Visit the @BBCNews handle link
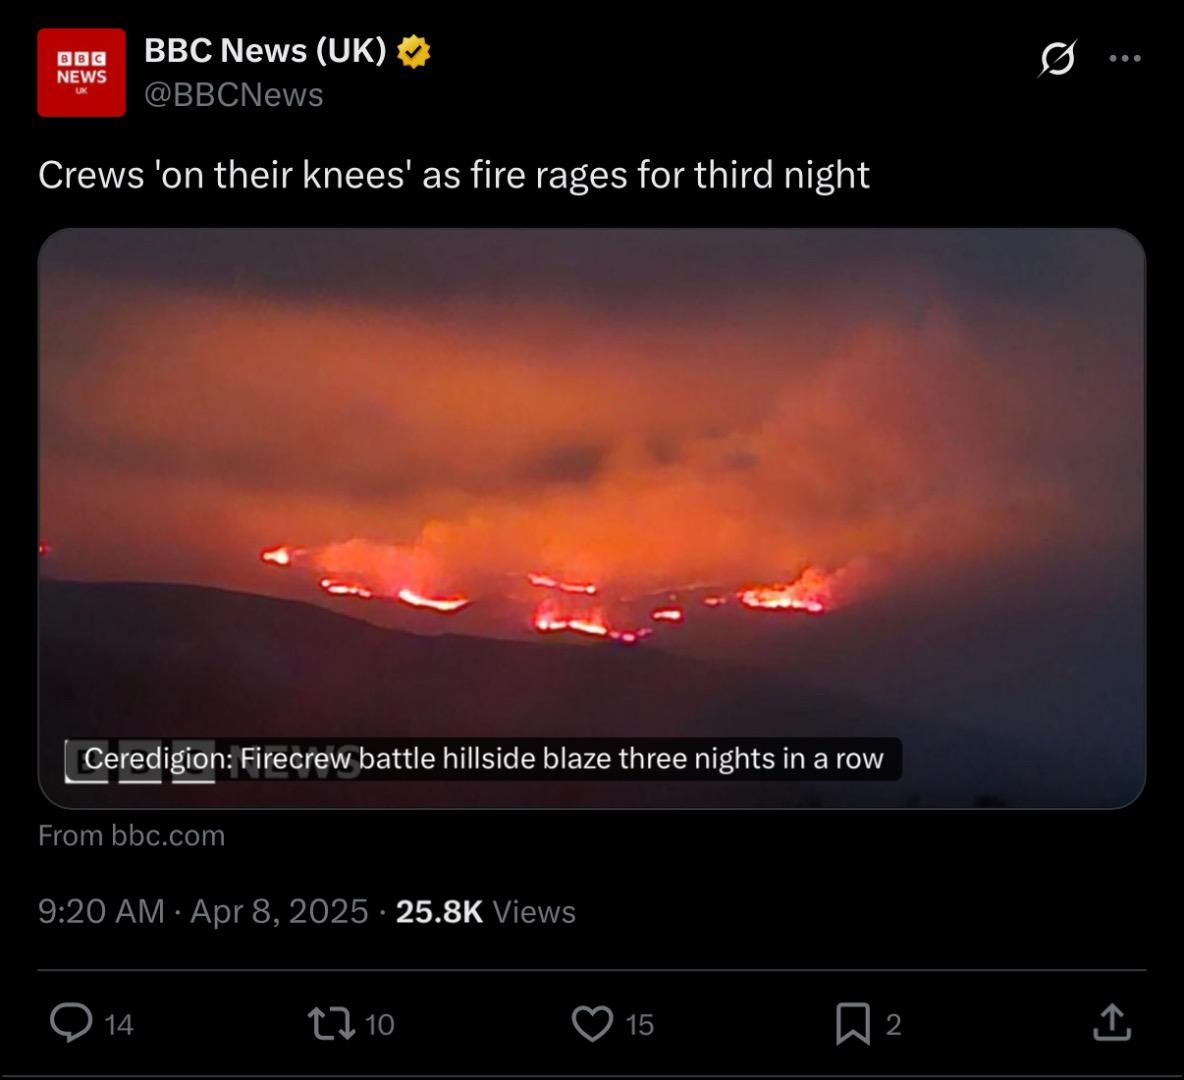Image resolution: width=1184 pixels, height=1080 pixels. point(233,95)
